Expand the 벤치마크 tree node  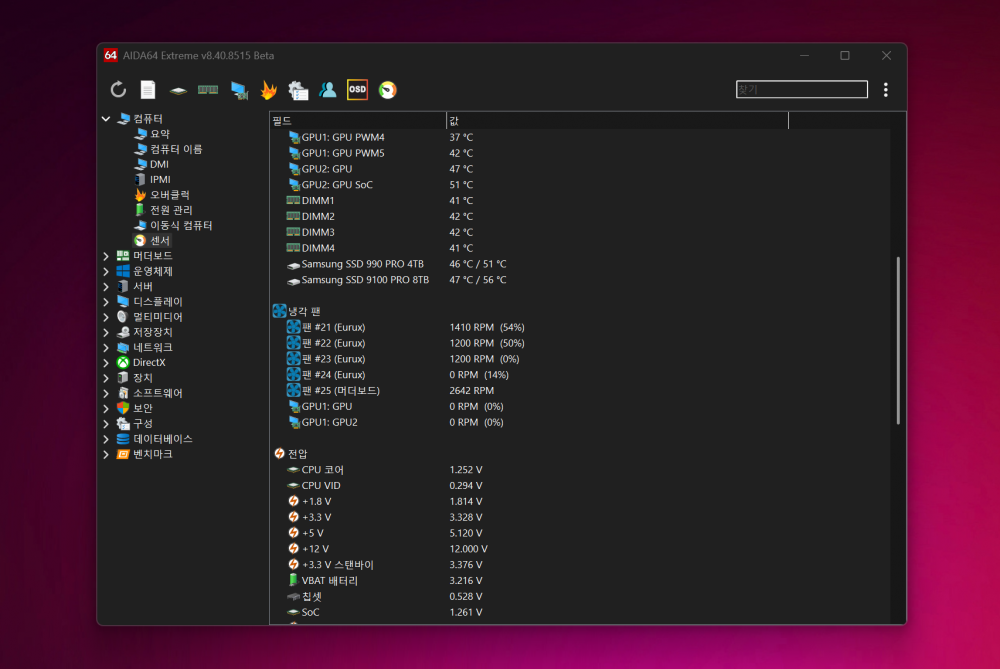tap(106, 454)
